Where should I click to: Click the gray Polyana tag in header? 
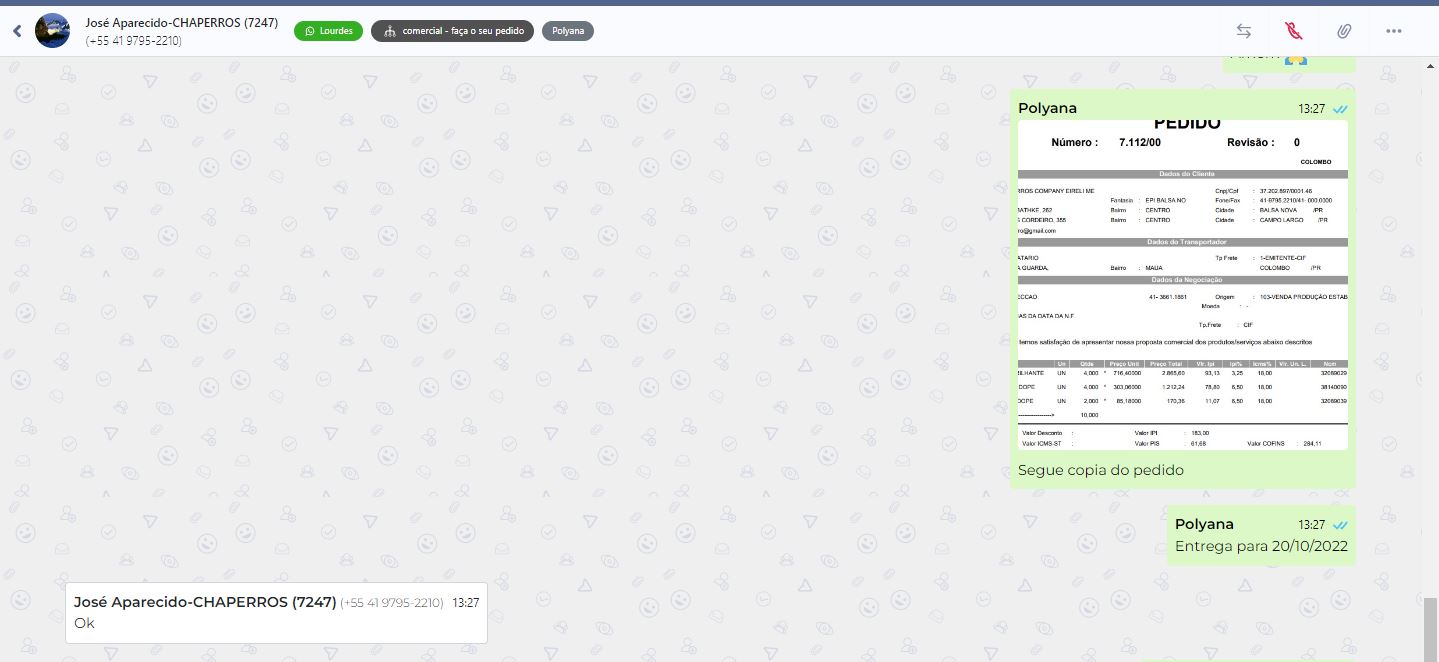tap(568, 31)
